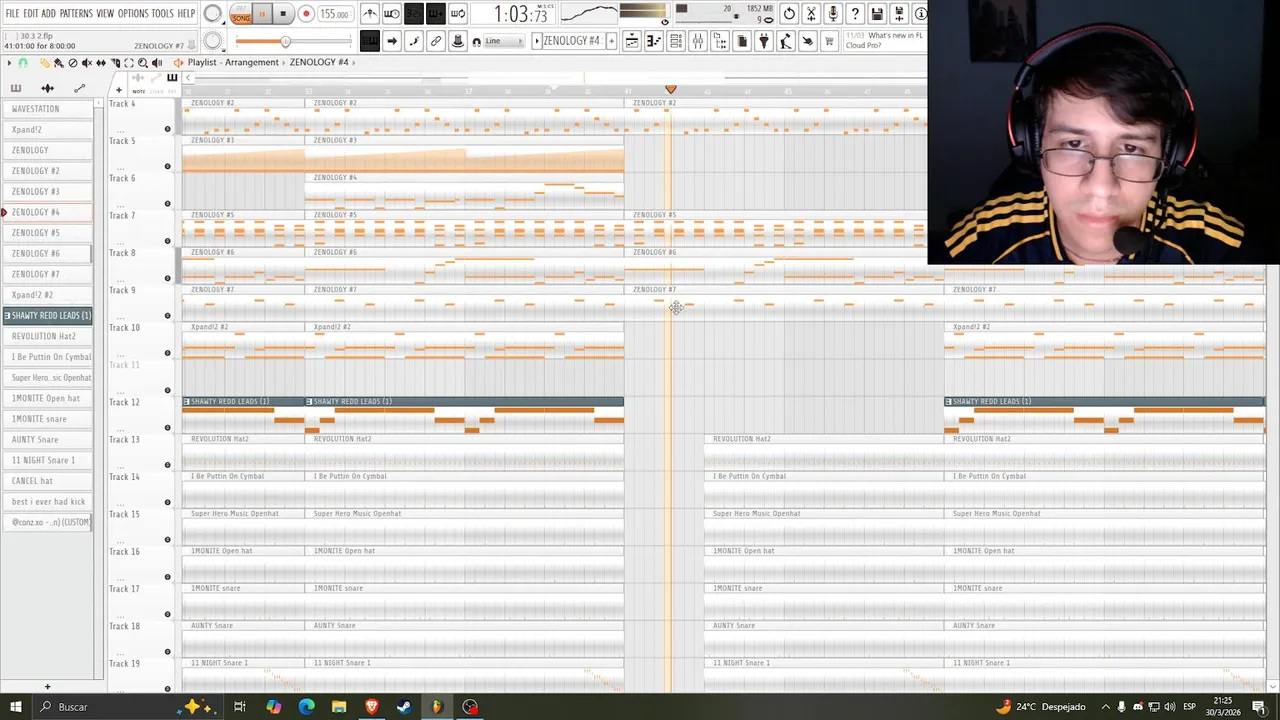This screenshot has height=720, width=1280.
Task: Select the Delete tool in playlist
Action: (73, 63)
